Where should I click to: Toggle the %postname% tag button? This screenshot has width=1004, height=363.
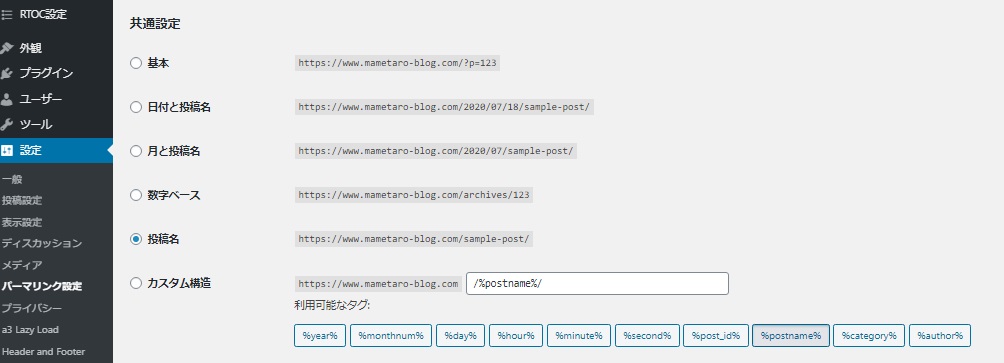pyautogui.click(x=791, y=335)
